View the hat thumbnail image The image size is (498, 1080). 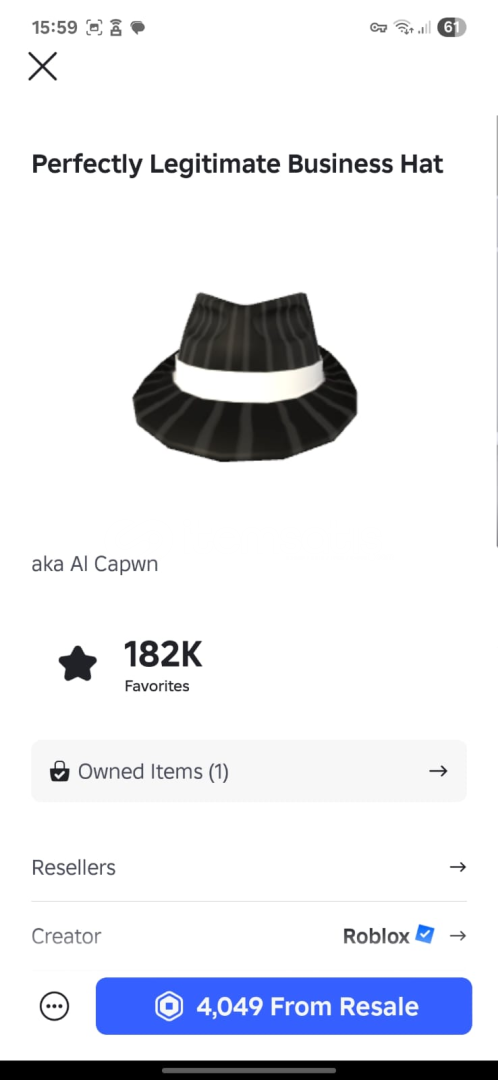coord(245,376)
